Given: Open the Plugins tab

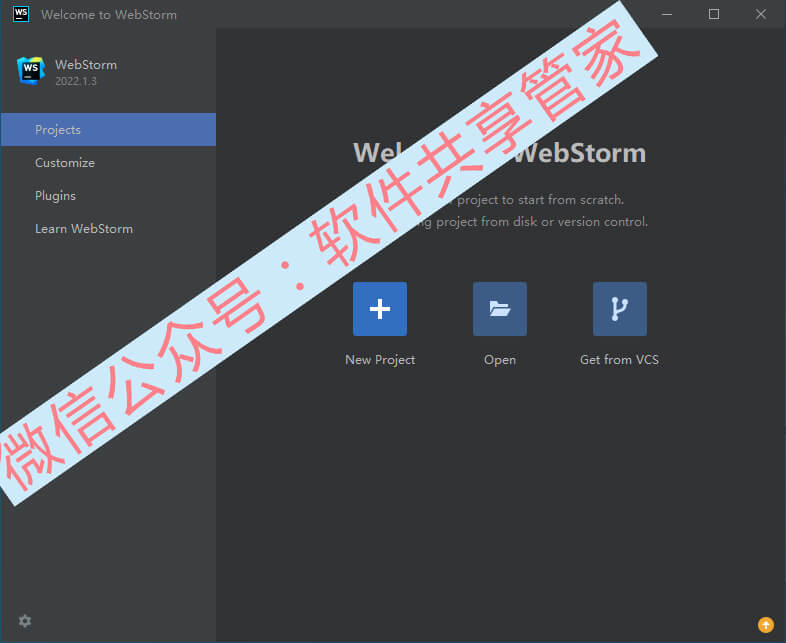Looking at the screenshot, I should coord(108,196).
